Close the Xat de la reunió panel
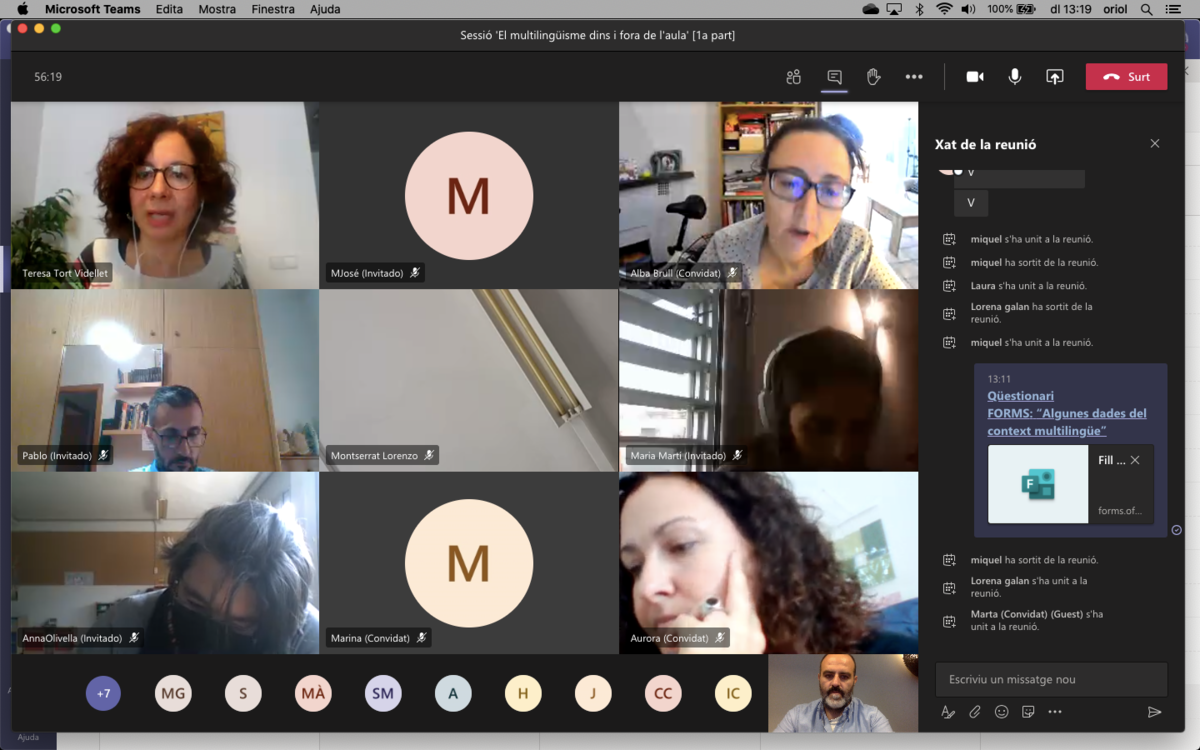 click(x=1155, y=144)
